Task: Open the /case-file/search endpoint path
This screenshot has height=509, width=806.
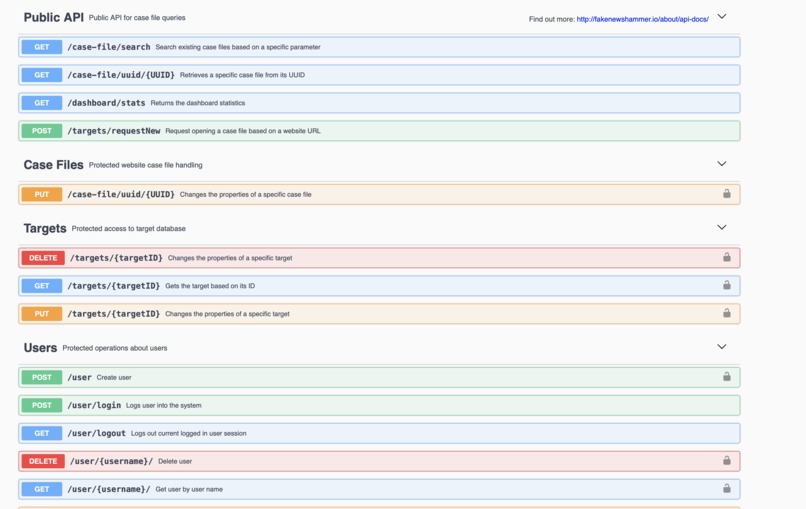Action: (x=109, y=47)
